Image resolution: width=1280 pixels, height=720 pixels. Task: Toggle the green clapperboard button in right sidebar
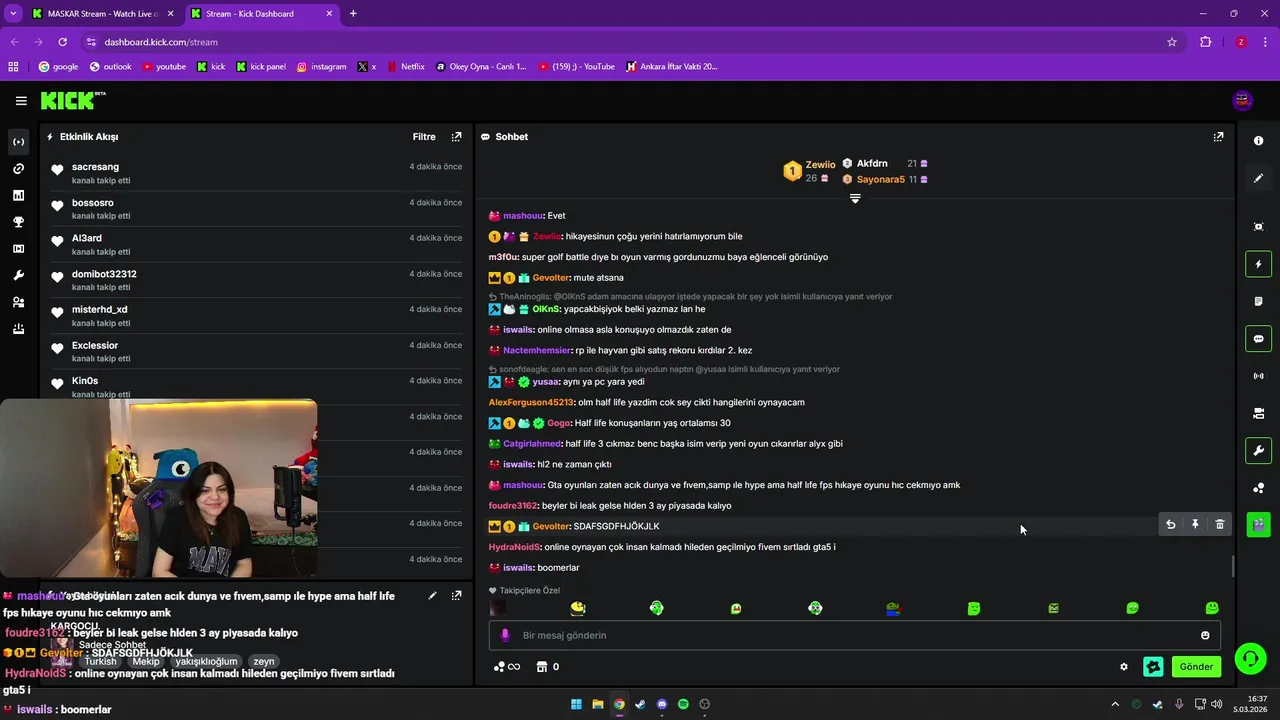1258,524
